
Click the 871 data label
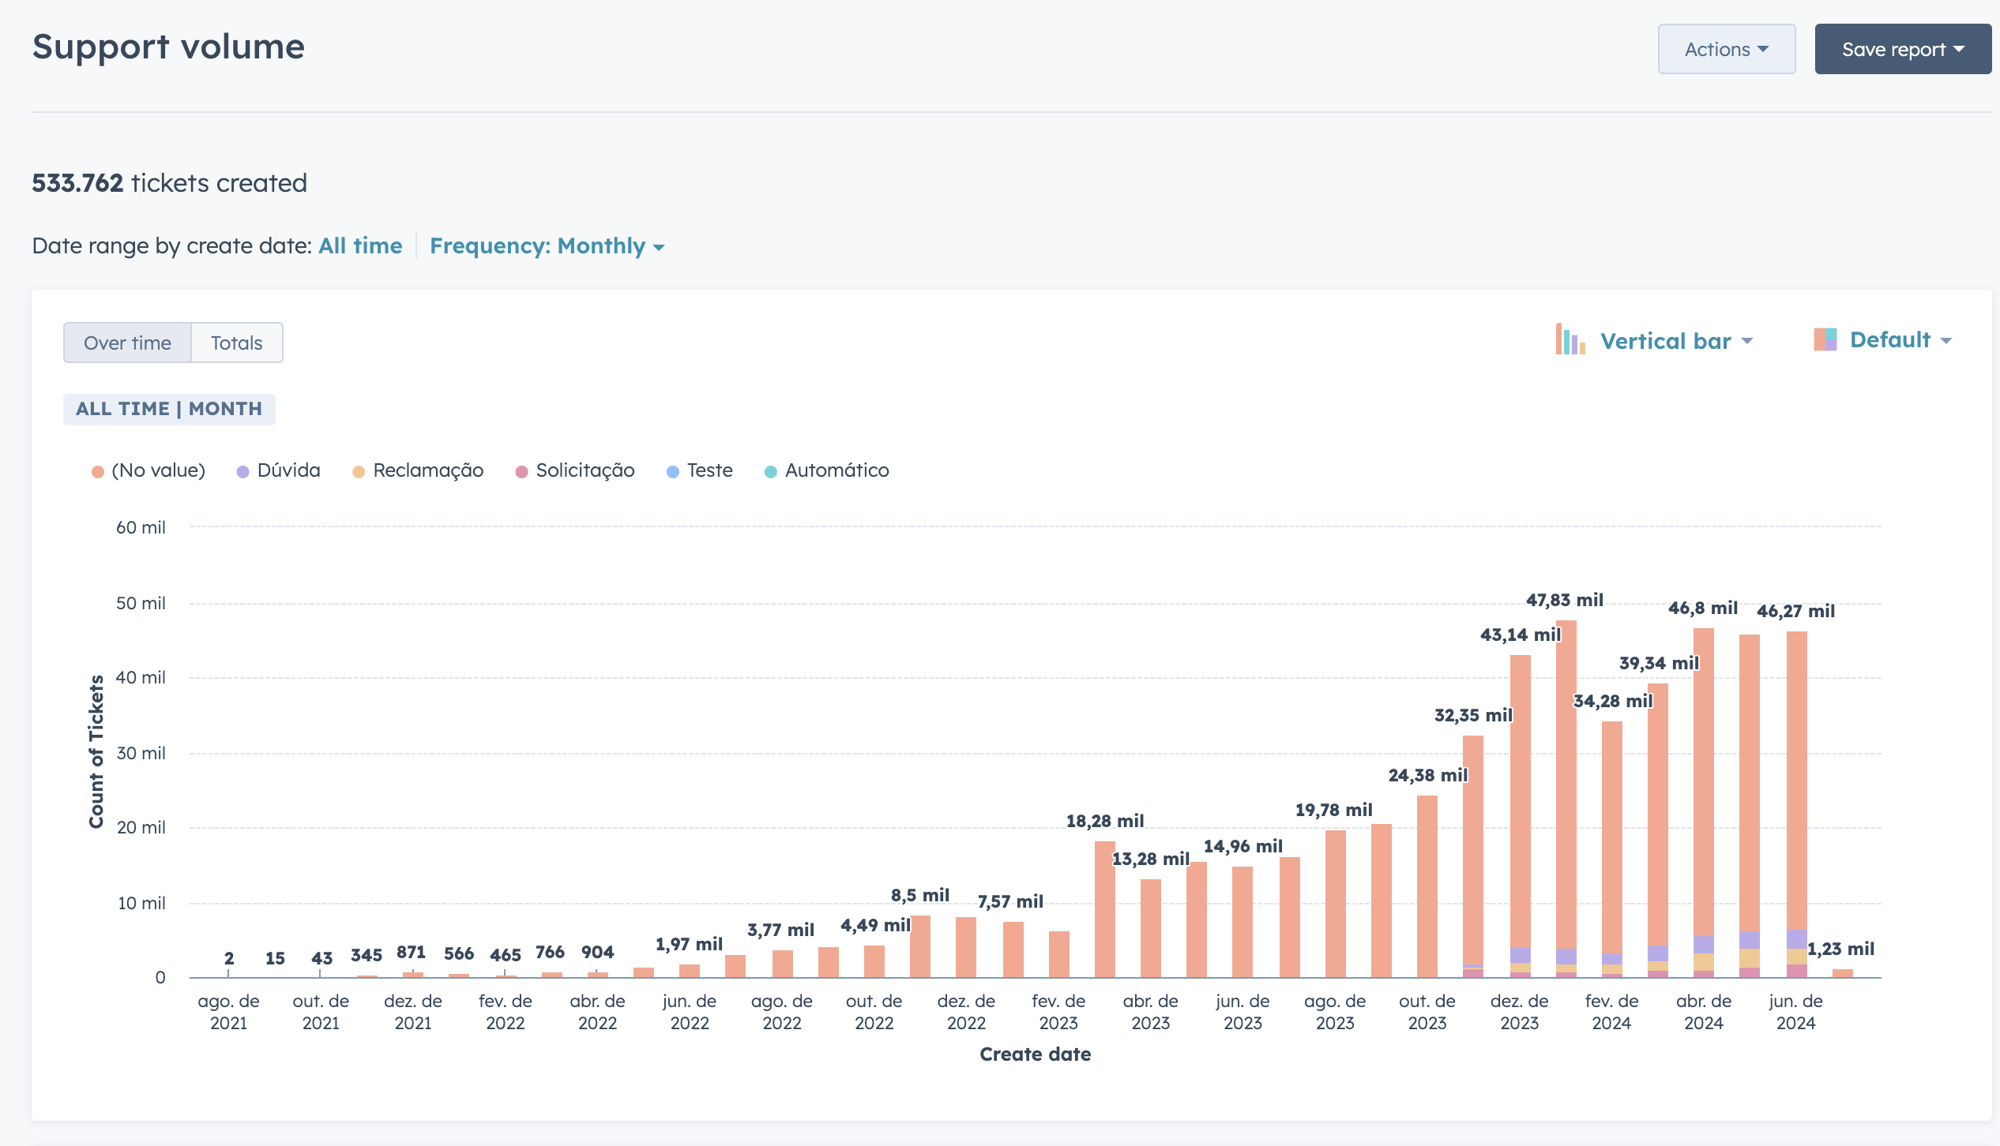tap(411, 952)
